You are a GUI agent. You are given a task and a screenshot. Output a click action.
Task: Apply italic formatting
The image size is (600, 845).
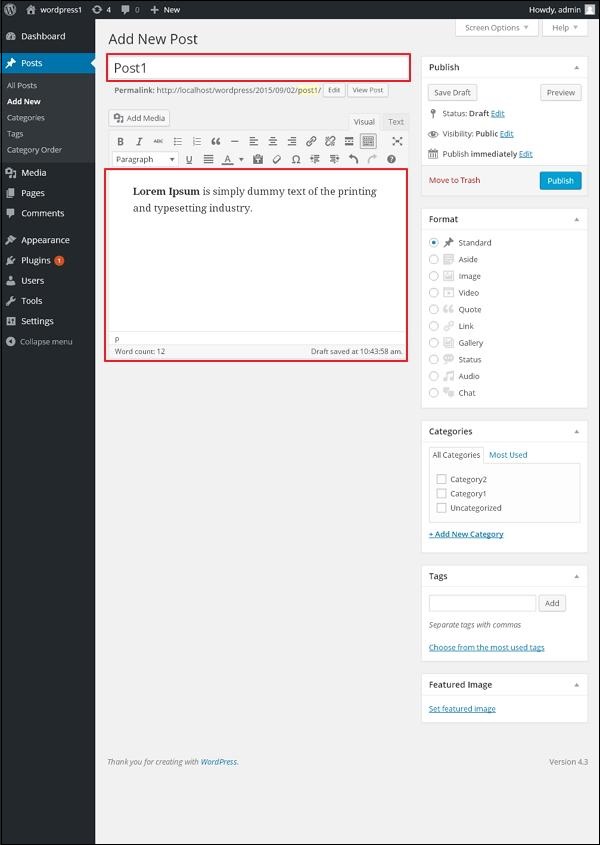click(x=138, y=141)
